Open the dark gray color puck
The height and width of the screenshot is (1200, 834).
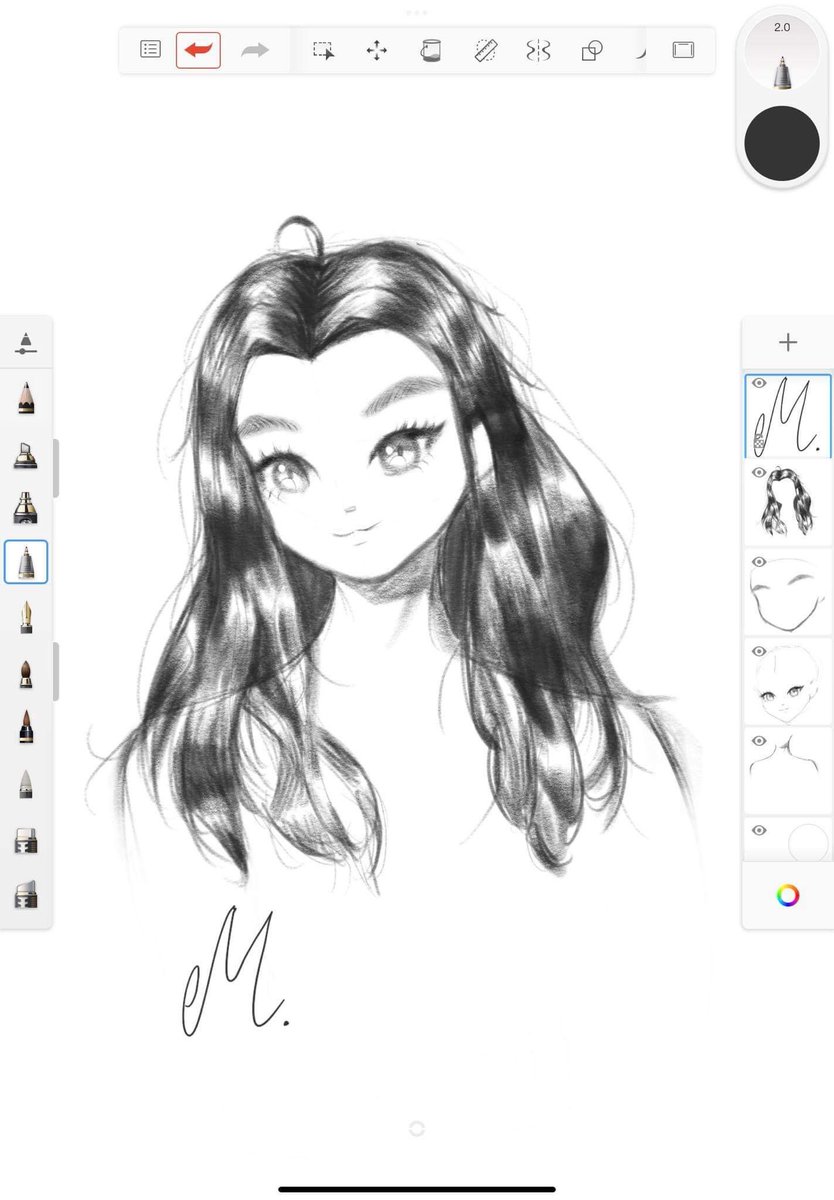pyautogui.click(x=782, y=143)
